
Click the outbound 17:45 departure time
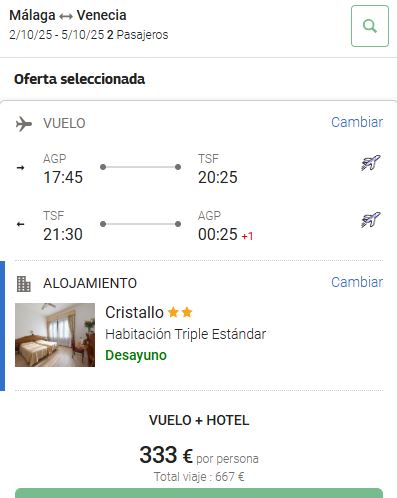pyautogui.click(x=63, y=177)
